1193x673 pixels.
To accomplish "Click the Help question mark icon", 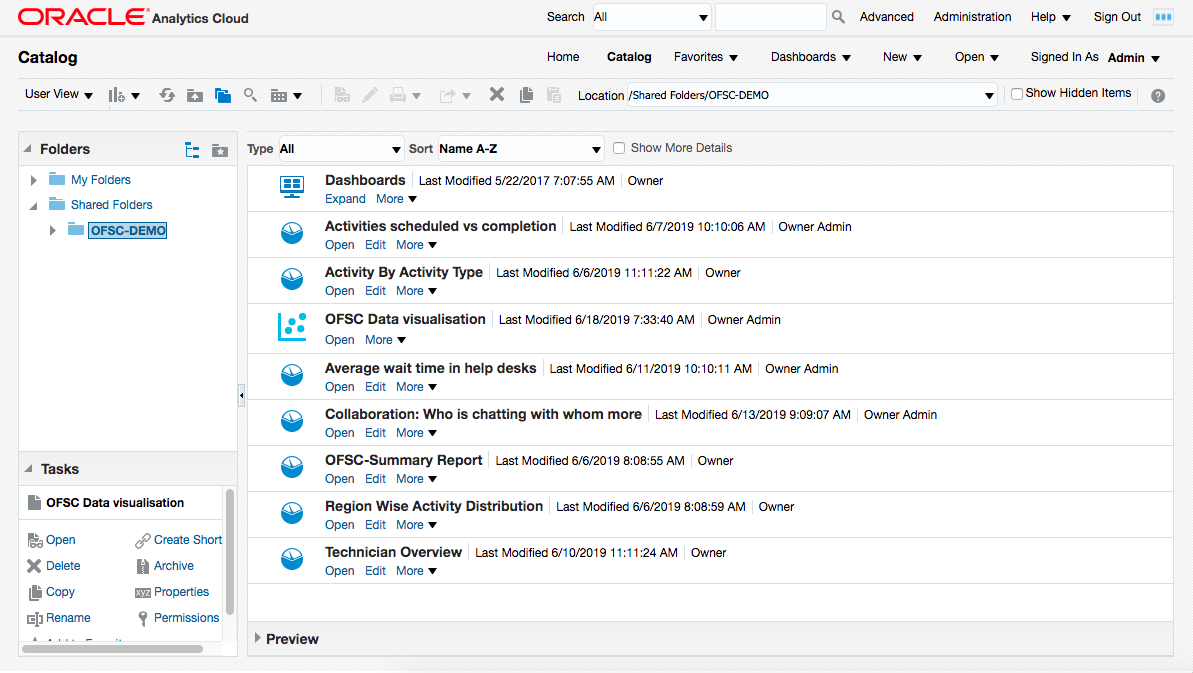I will pyautogui.click(x=1158, y=96).
